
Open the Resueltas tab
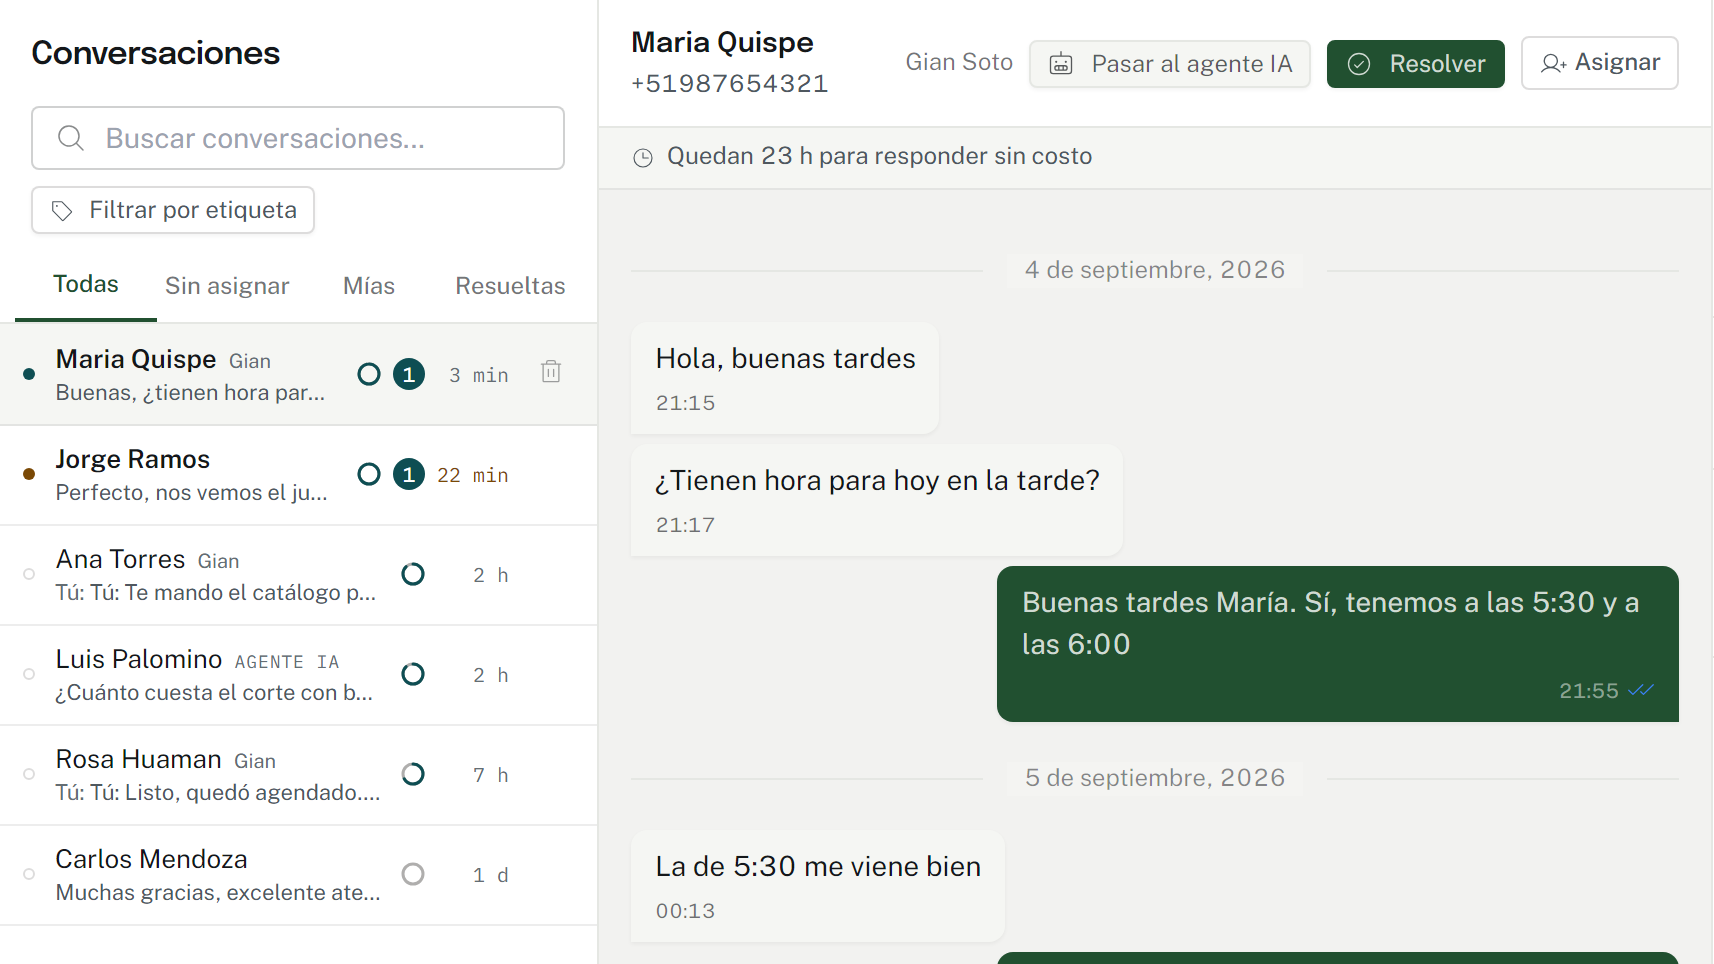coord(510,286)
